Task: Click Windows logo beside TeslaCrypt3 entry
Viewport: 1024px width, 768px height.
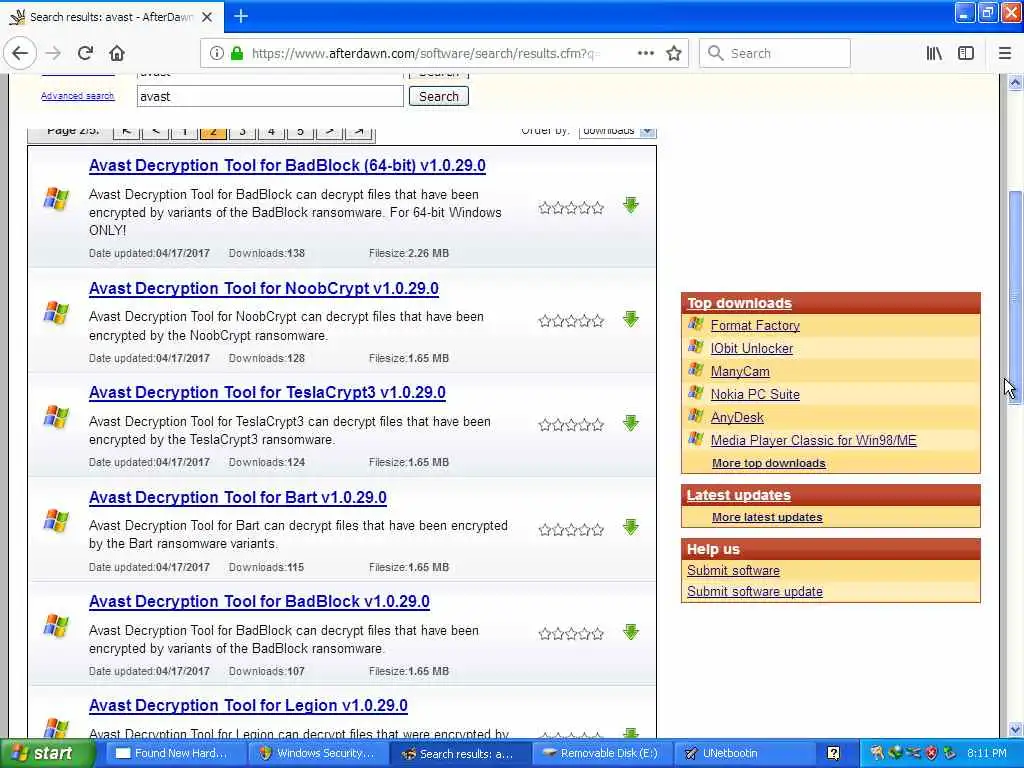Action: tap(56, 417)
